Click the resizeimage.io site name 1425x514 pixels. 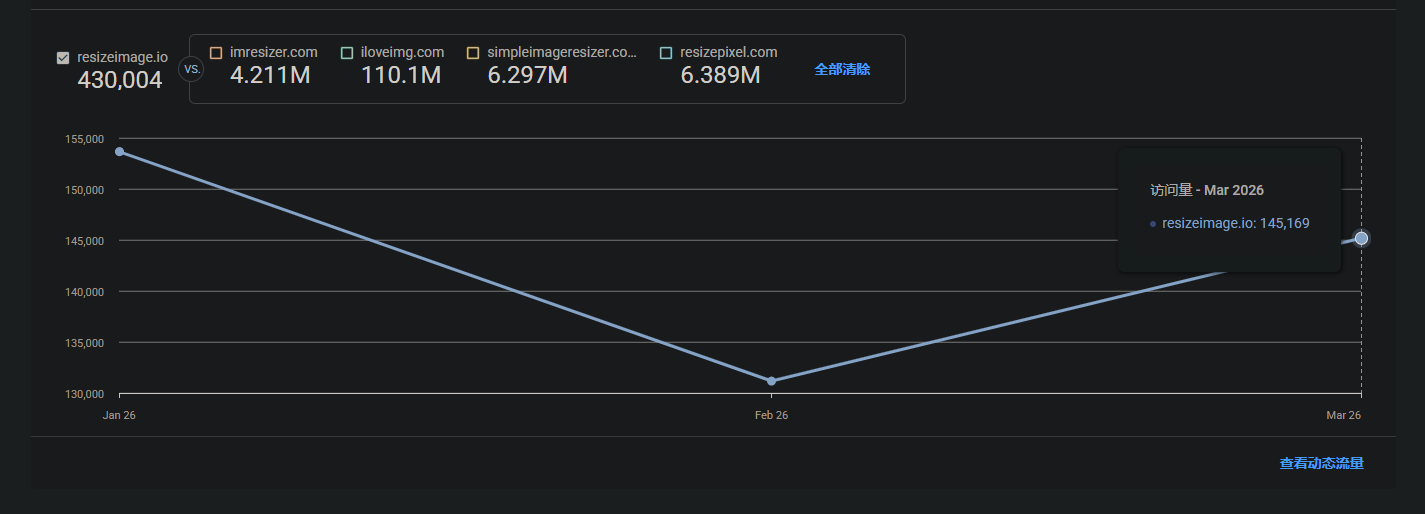[122, 58]
